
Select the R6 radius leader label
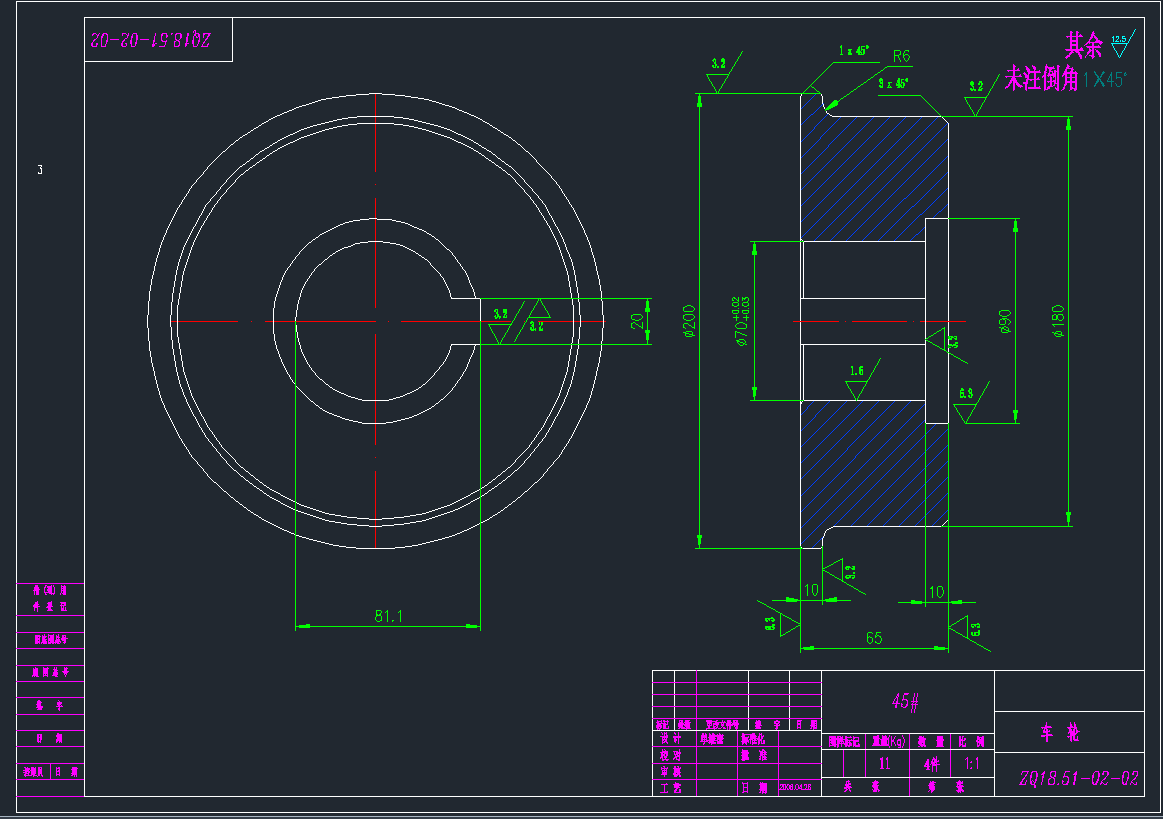click(901, 56)
